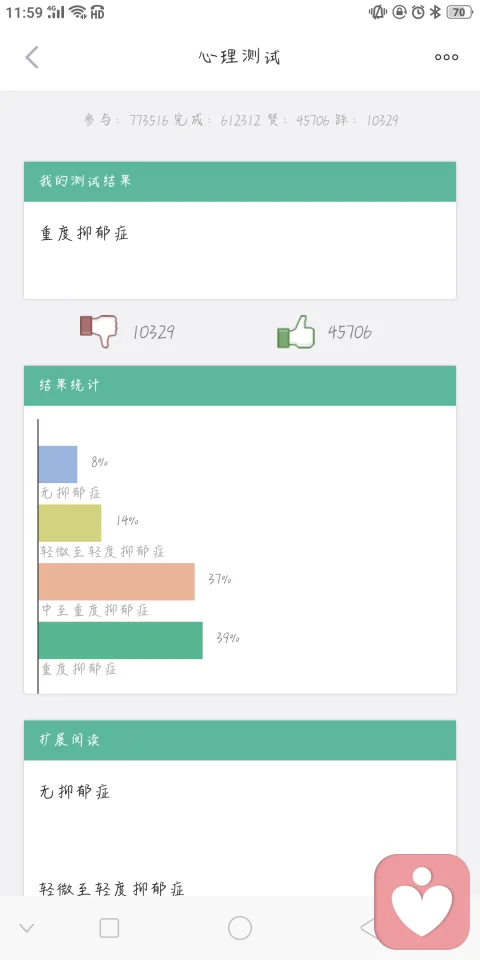
Task: Open the pink heart floating app icon
Action: 422,901
